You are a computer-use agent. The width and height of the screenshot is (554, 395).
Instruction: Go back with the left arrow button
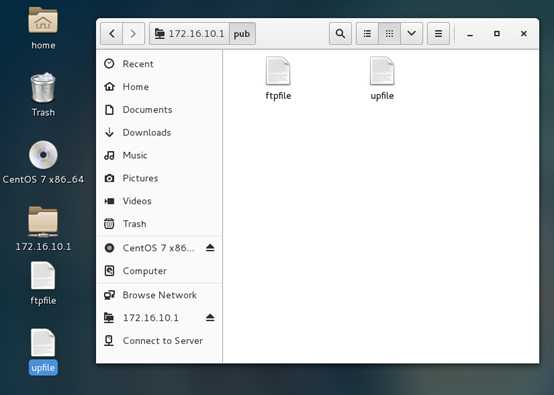112,34
